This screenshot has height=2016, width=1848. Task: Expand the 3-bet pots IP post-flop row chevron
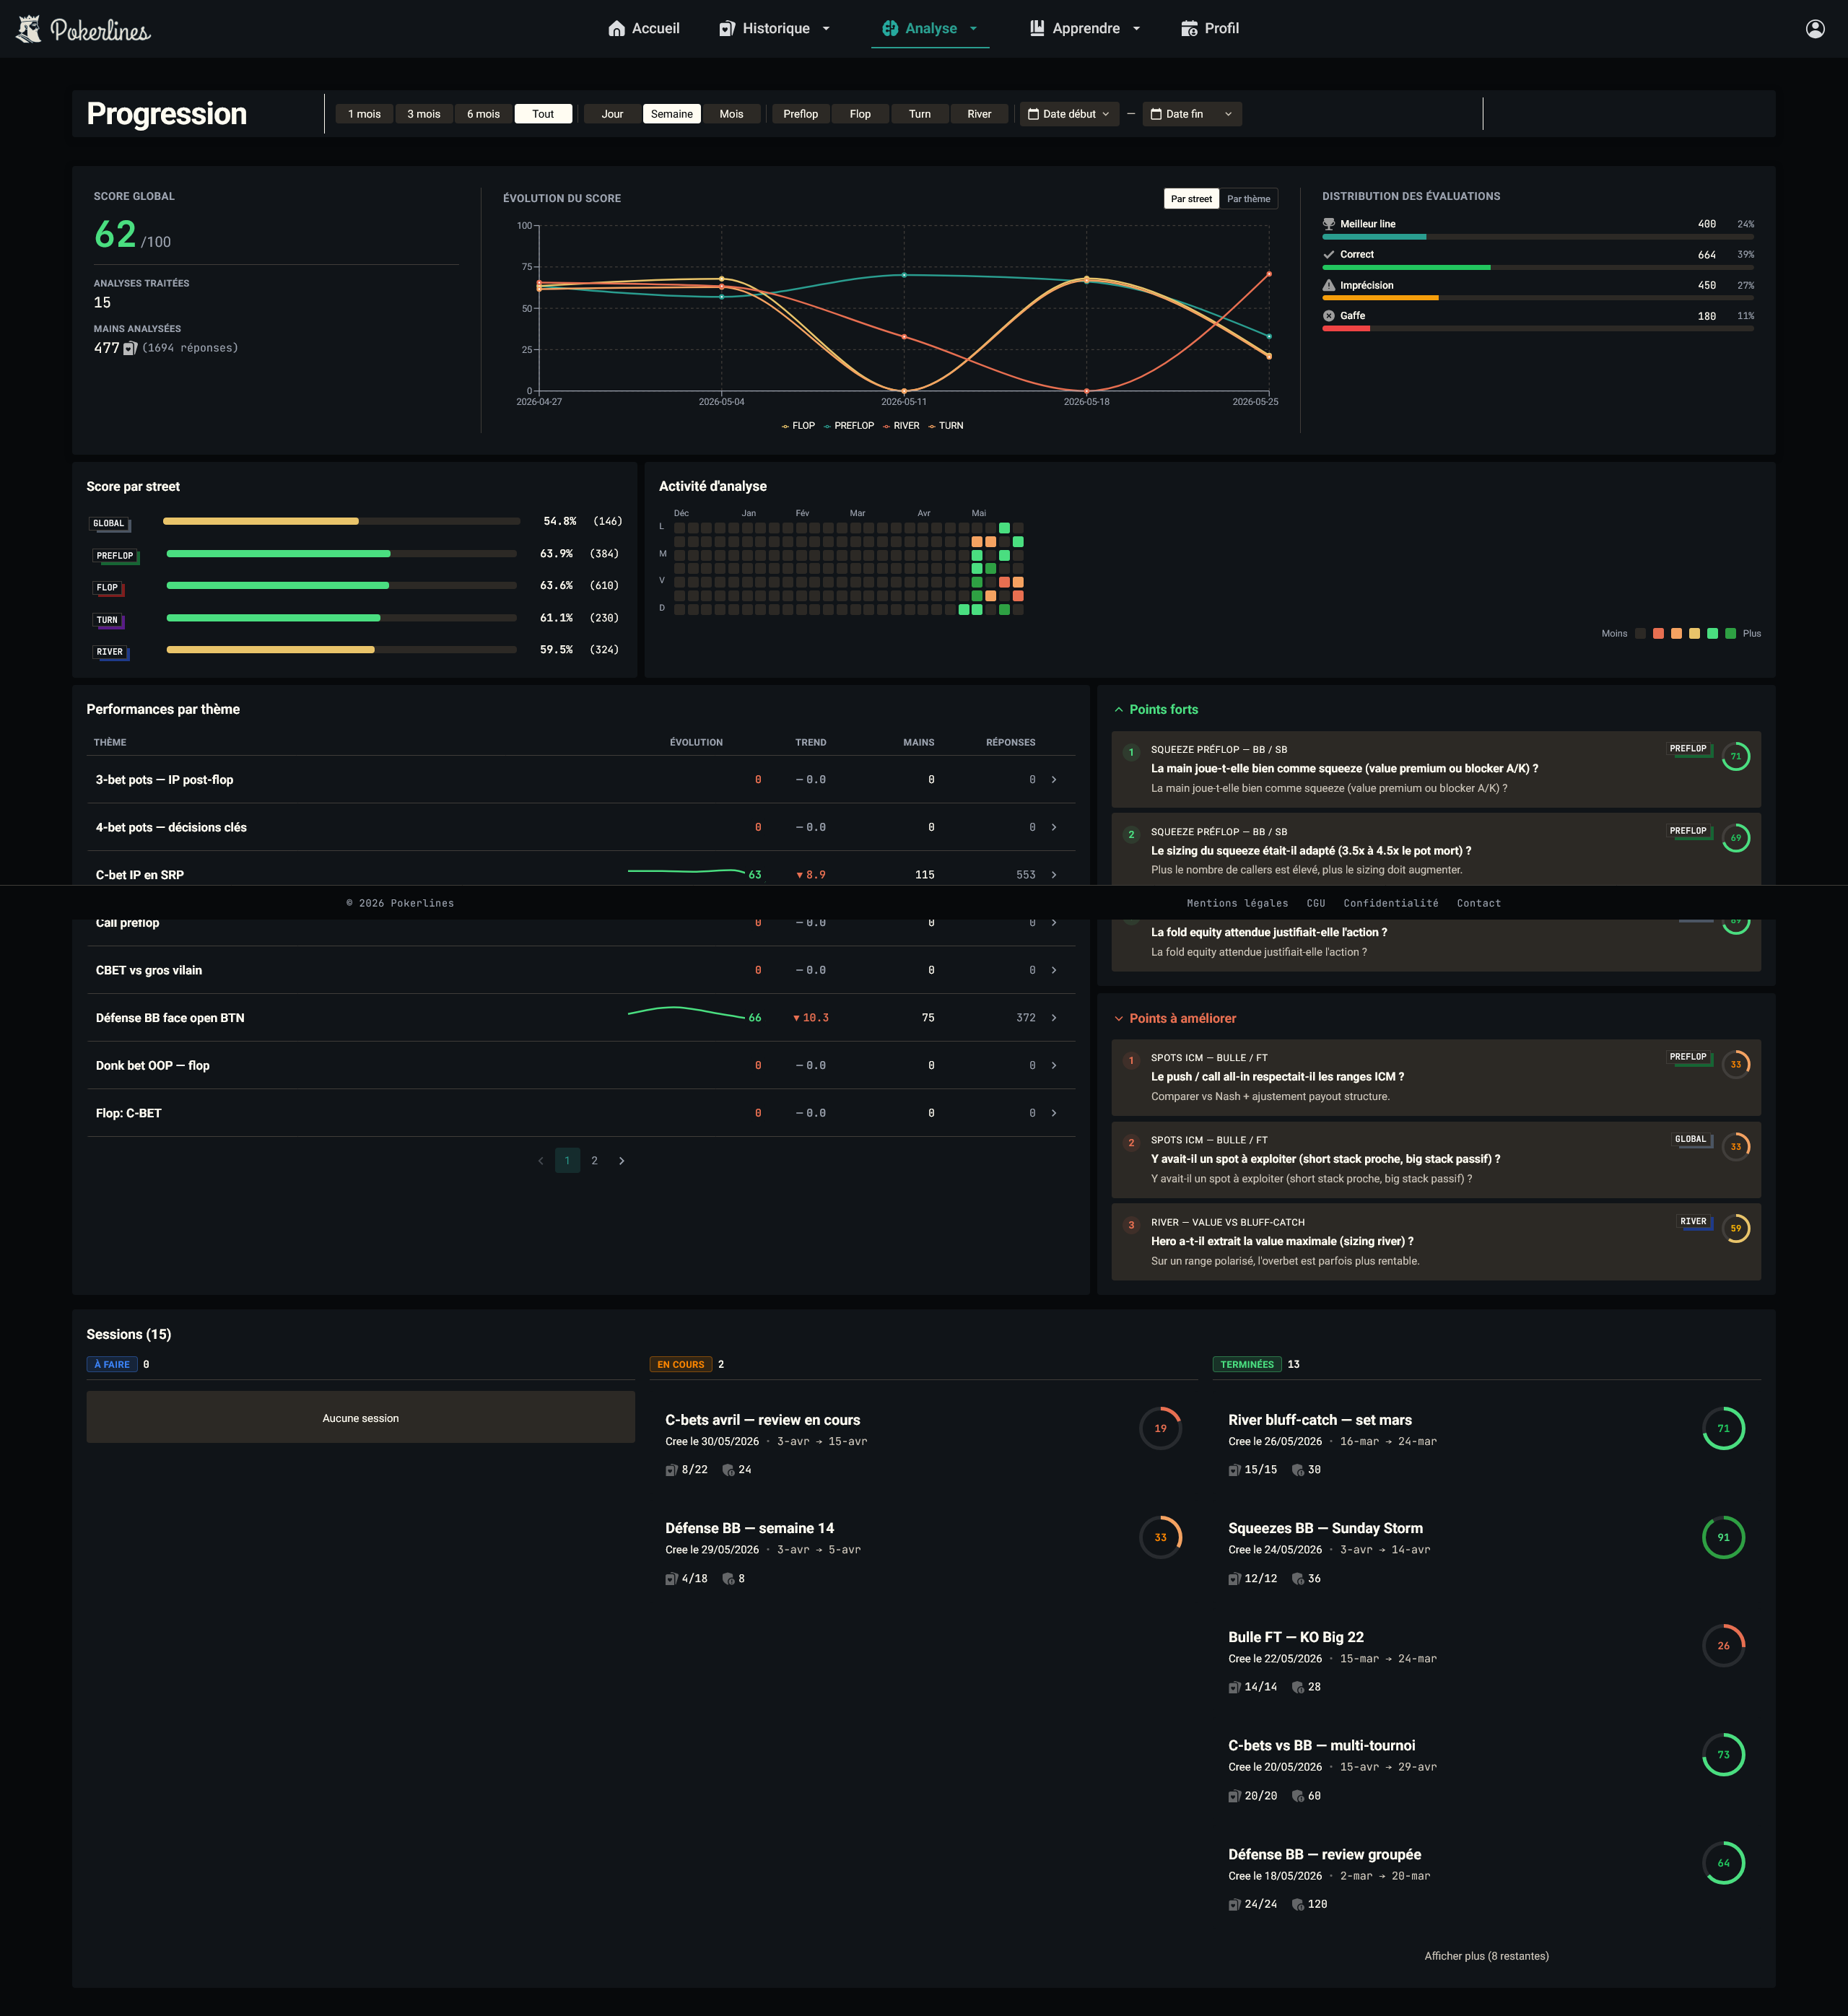tap(1054, 780)
